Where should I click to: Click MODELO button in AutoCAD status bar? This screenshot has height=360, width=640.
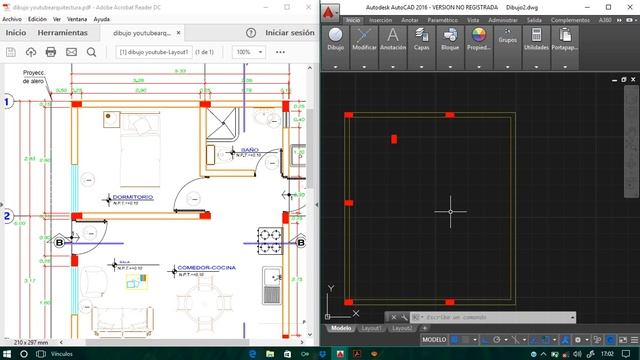click(x=434, y=340)
